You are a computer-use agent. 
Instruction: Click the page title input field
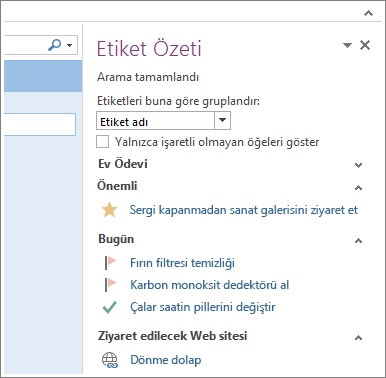[x=40, y=124]
